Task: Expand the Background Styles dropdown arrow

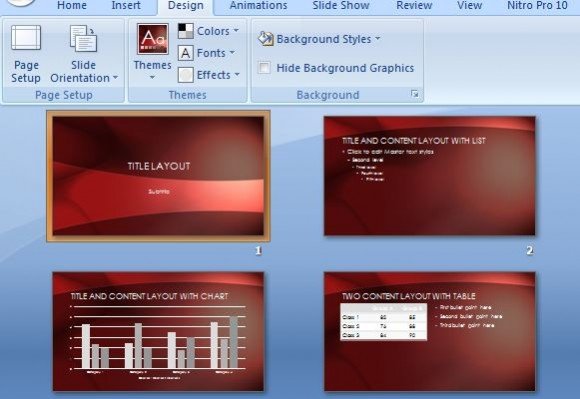Action: point(378,38)
